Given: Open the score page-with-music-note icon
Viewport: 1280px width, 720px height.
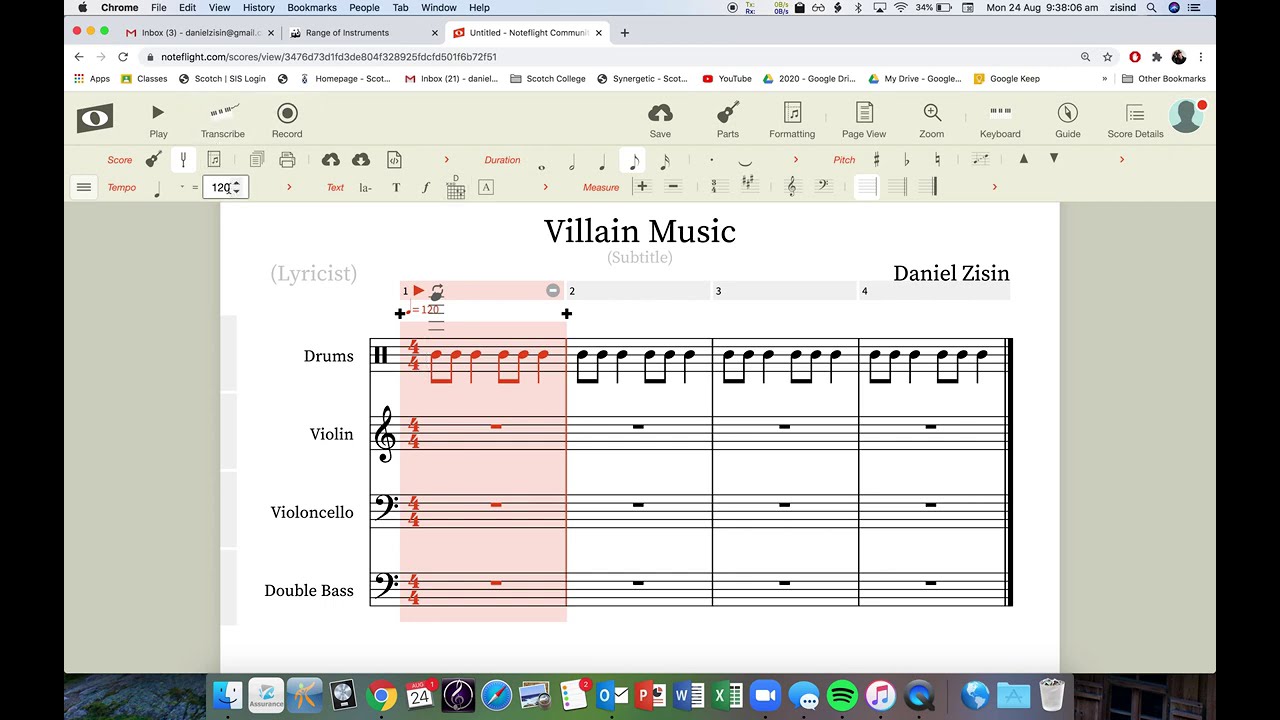Looking at the screenshot, I should 214,160.
